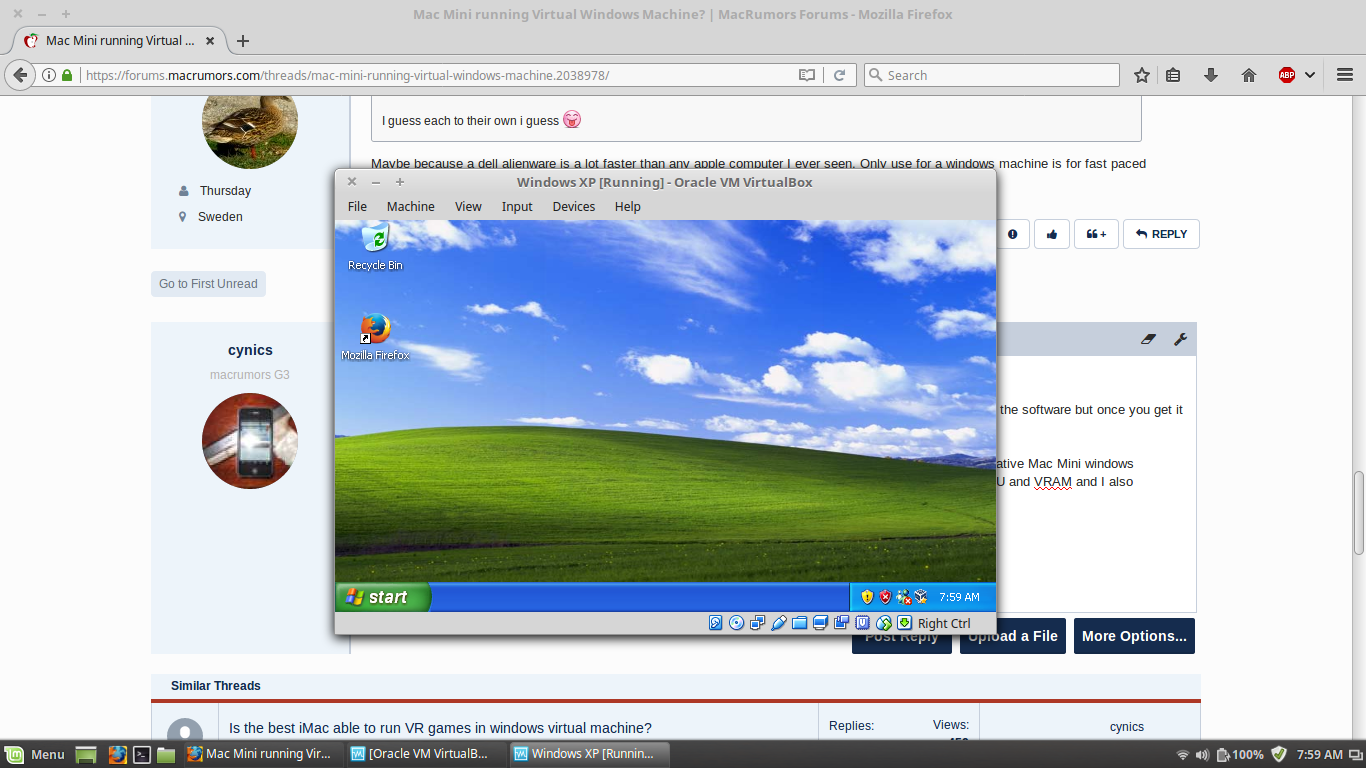The width and height of the screenshot is (1366, 768).
Task: Open the VirtualBox File menu
Action: [357, 207]
